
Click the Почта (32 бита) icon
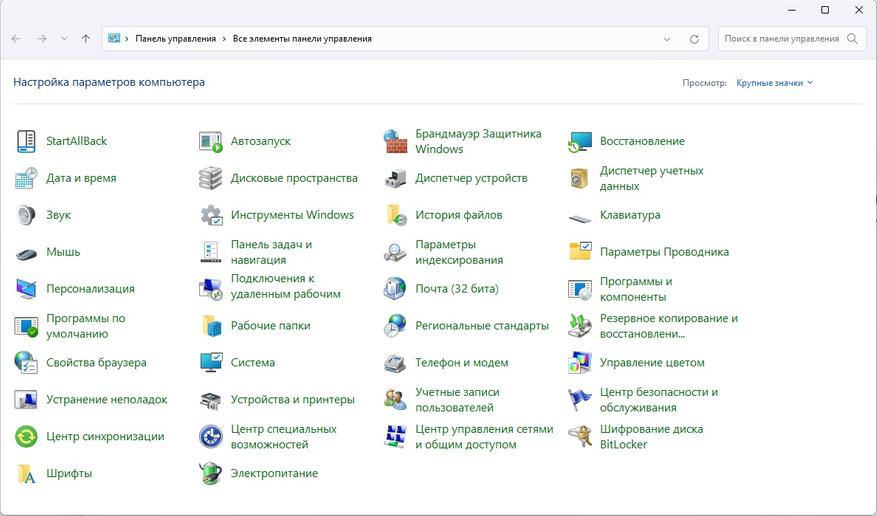(x=395, y=289)
